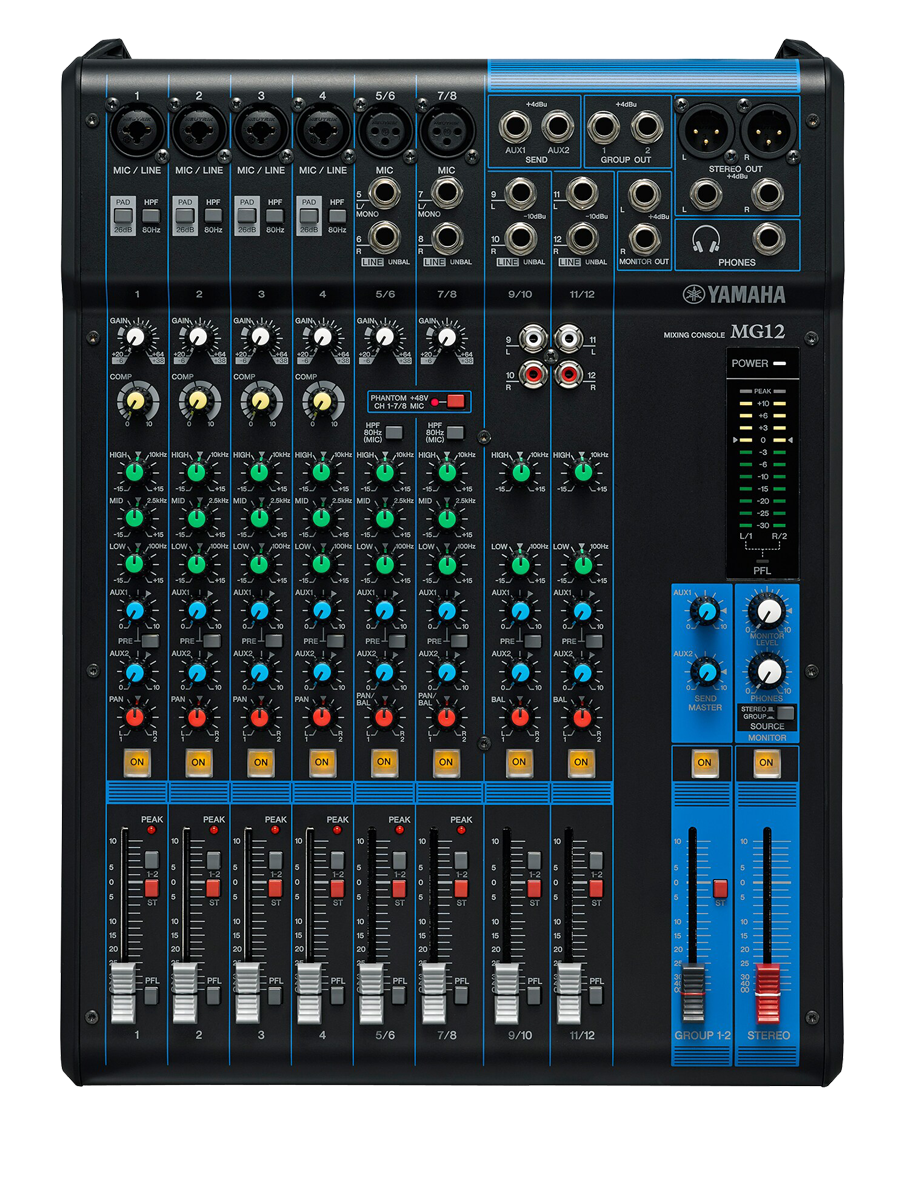Toggle the PHANTOM +48V switch

pyautogui.click(x=456, y=402)
